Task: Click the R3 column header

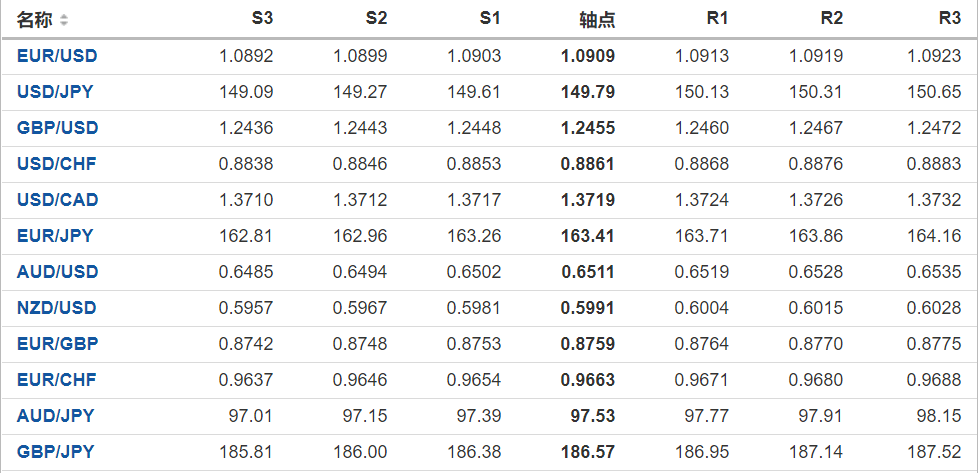Action: coord(949,19)
